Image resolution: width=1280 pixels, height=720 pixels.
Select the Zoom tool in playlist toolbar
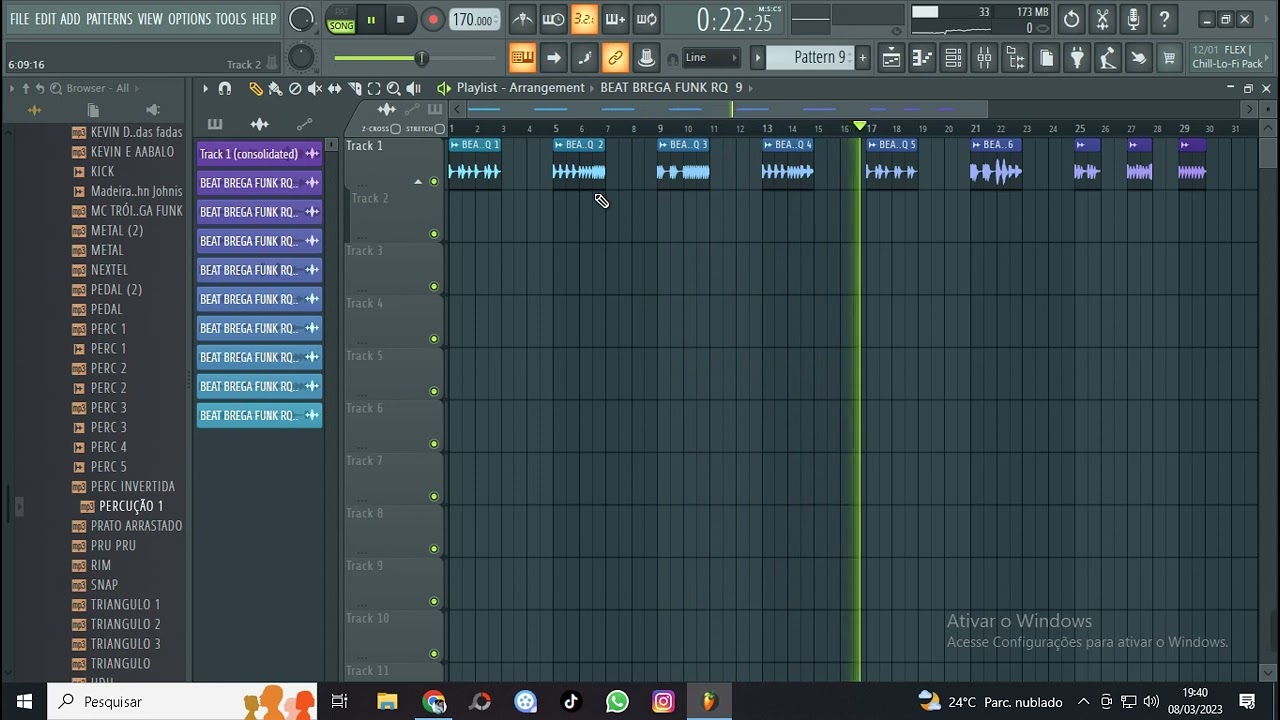(394, 88)
